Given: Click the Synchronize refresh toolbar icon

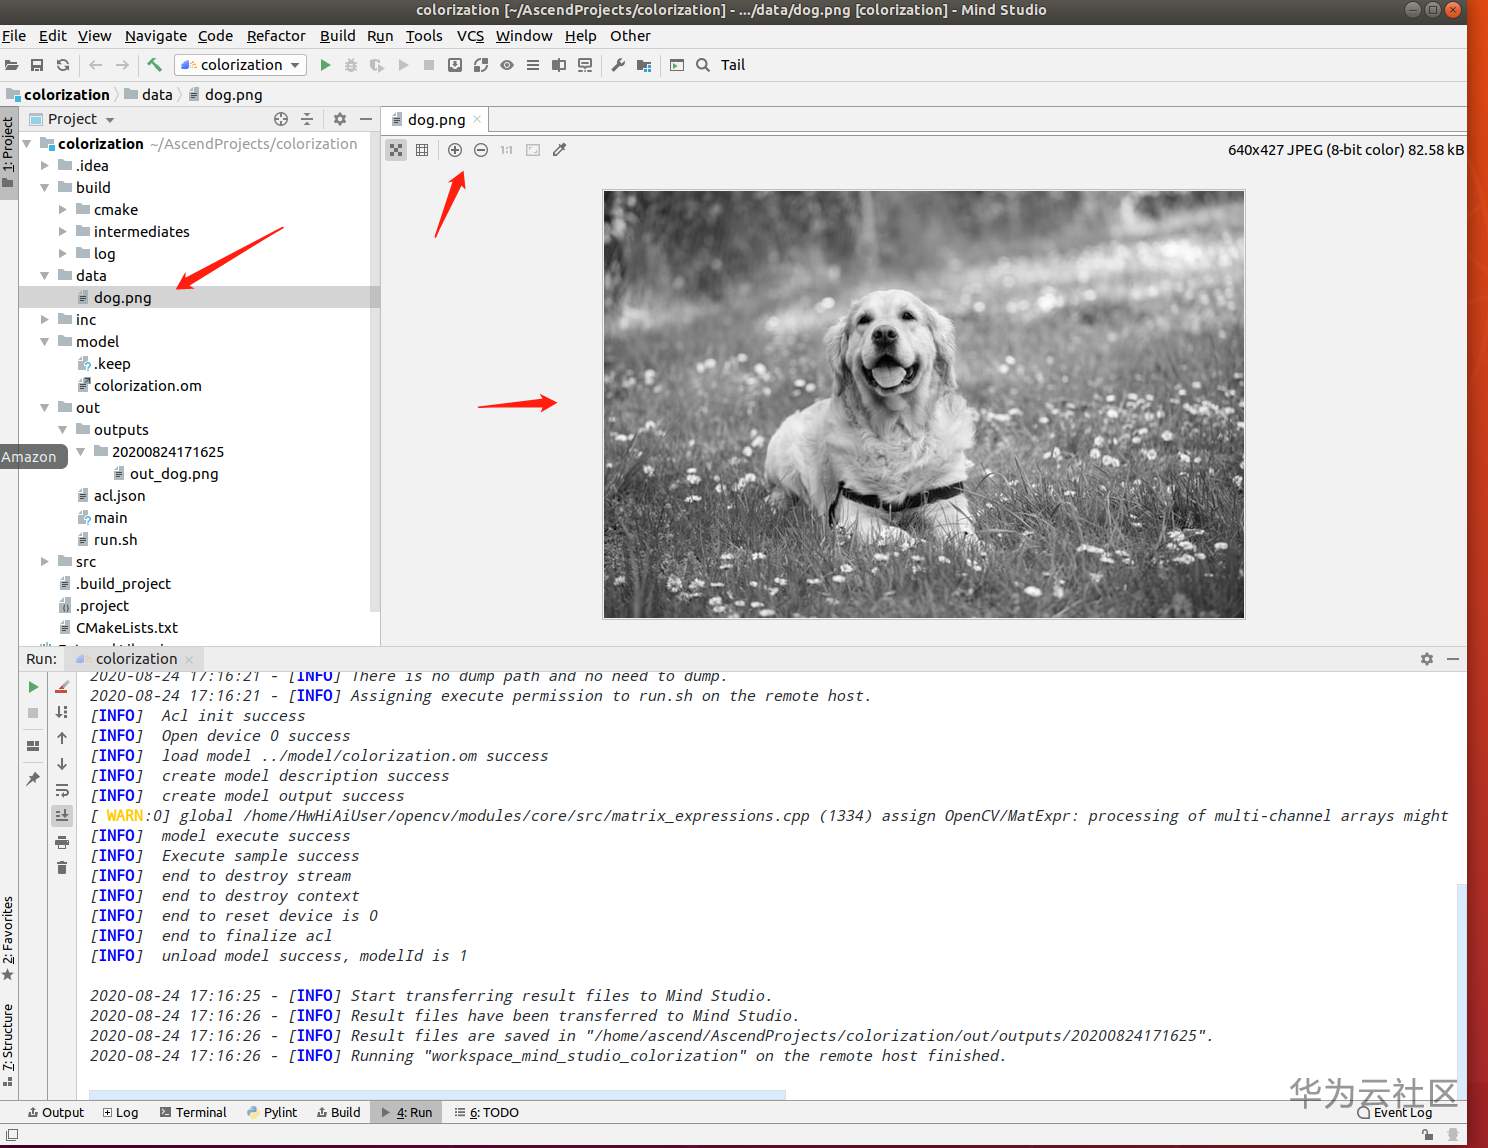Looking at the screenshot, I should click(x=63, y=65).
